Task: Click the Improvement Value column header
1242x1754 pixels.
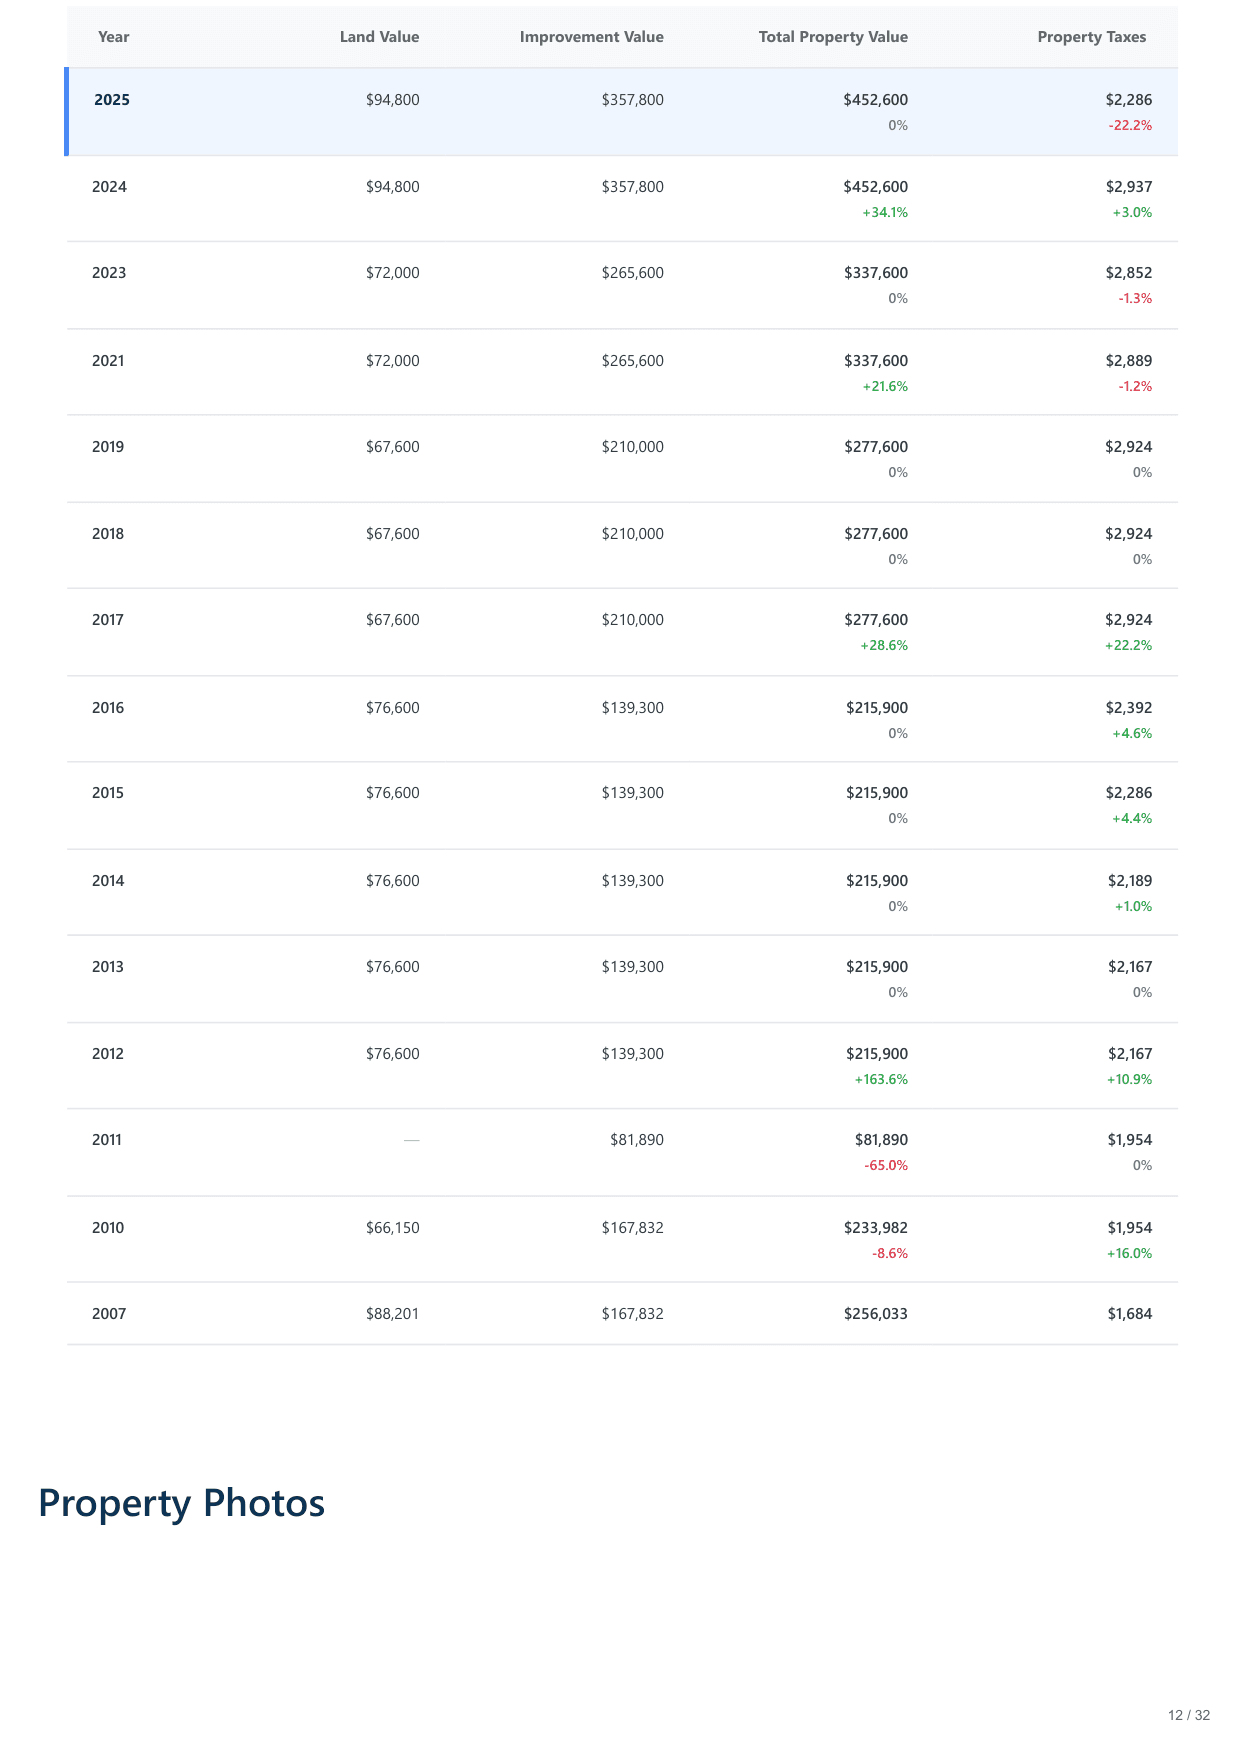Action: (591, 37)
